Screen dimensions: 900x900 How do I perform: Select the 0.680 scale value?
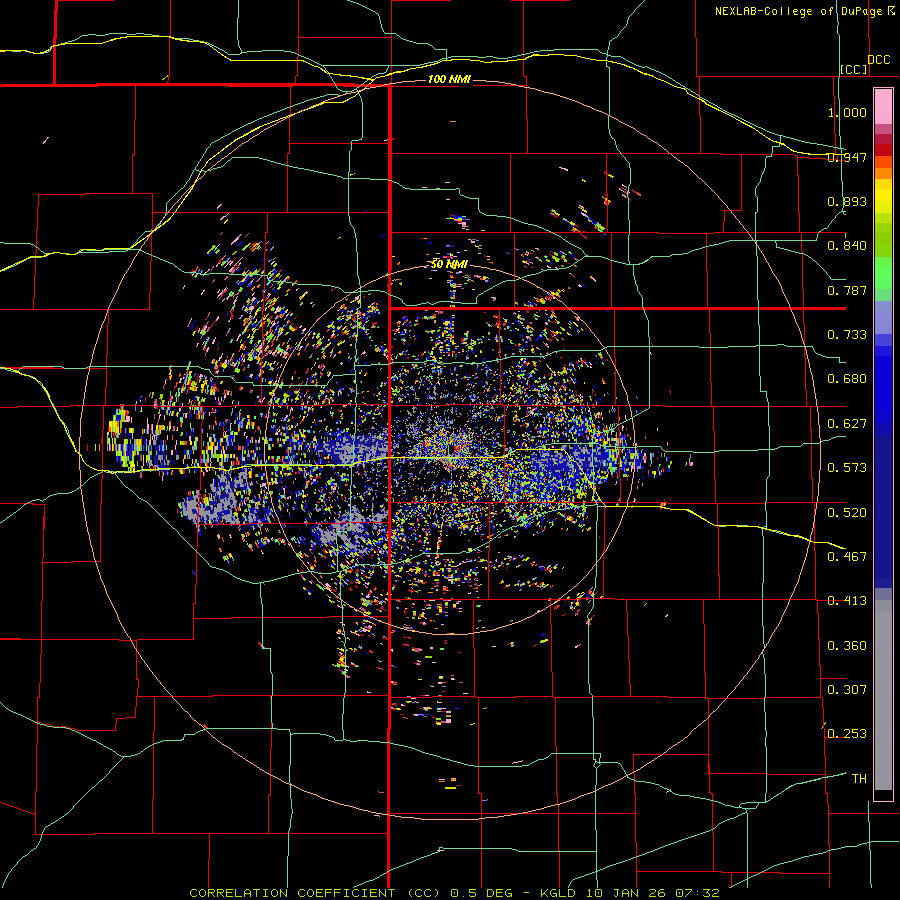(847, 379)
